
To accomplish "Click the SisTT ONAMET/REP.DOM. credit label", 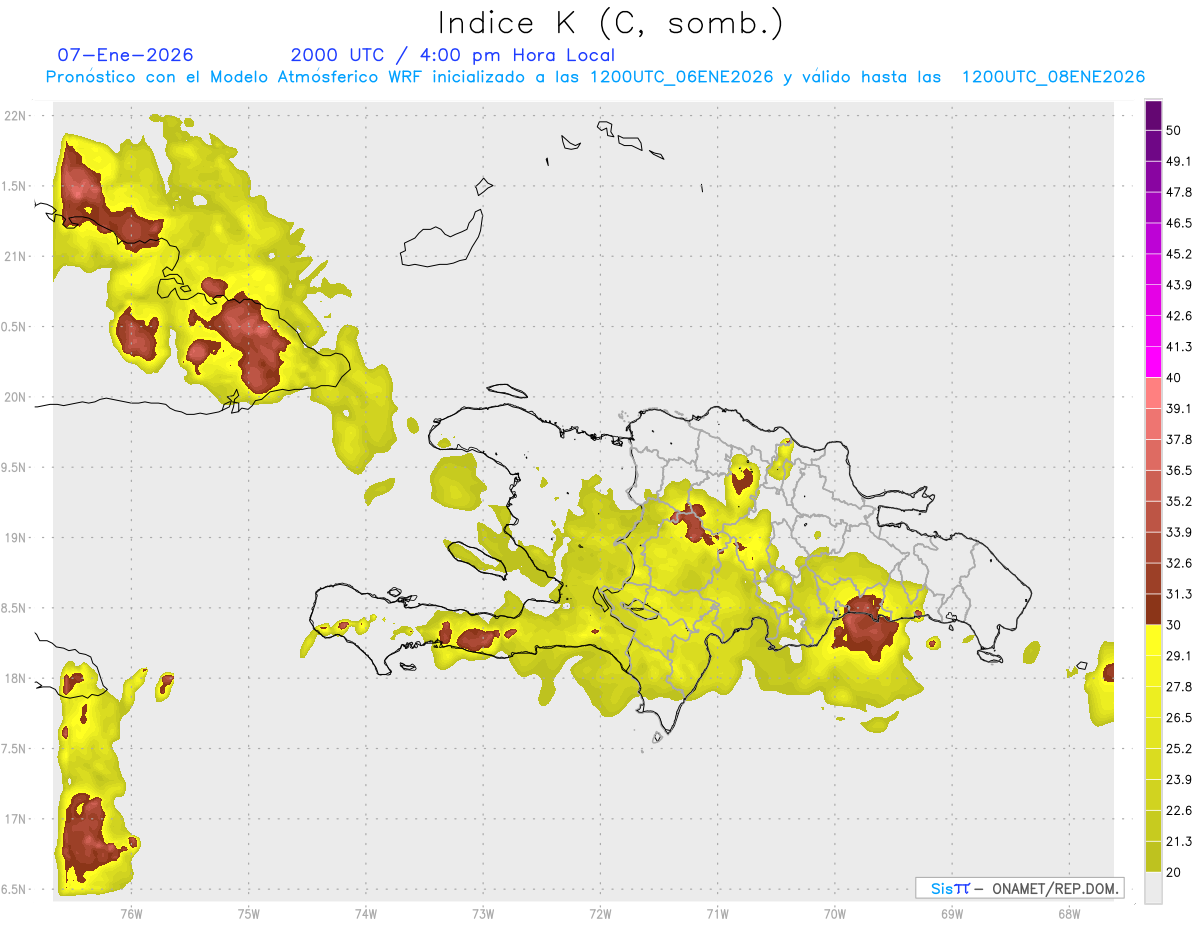I will pyautogui.click(x=1019, y=888).
